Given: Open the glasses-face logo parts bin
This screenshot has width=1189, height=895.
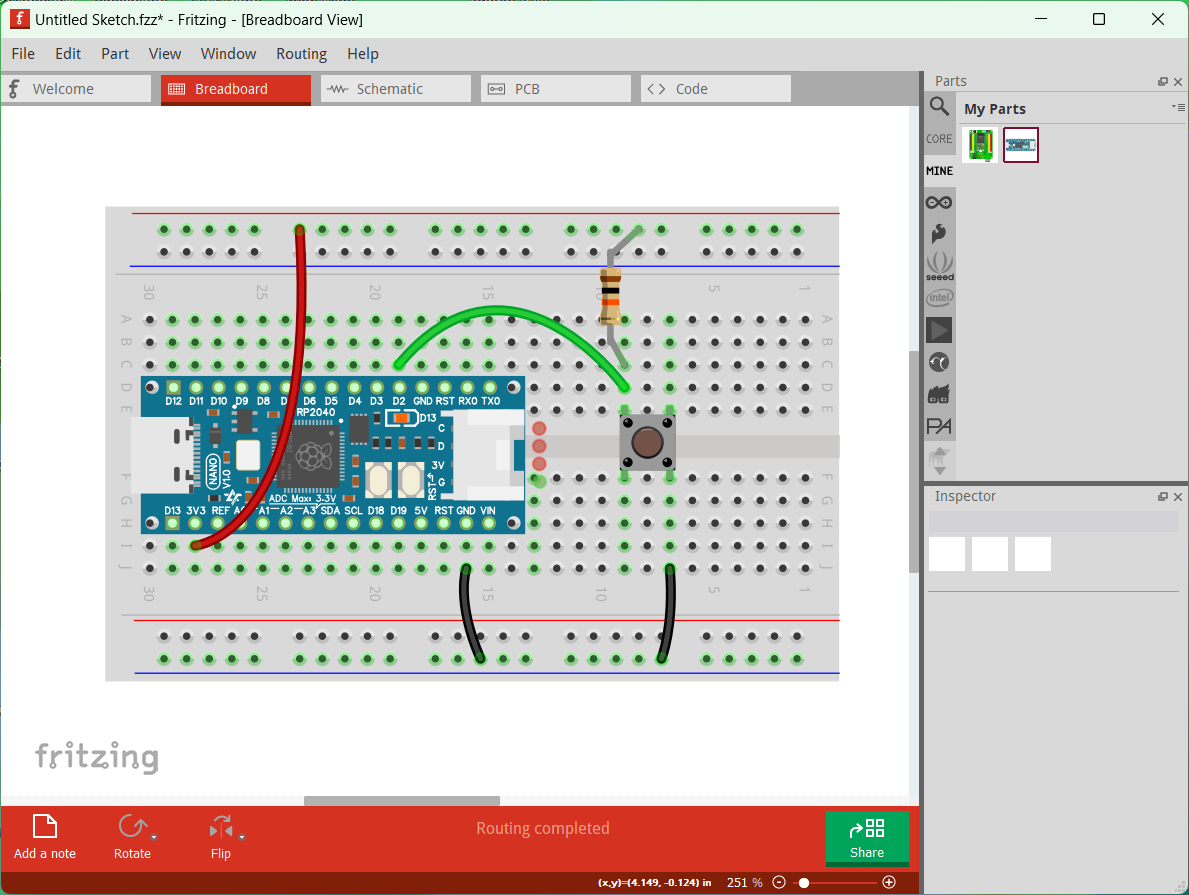Looking at the screenshot, I should [939, 394].
